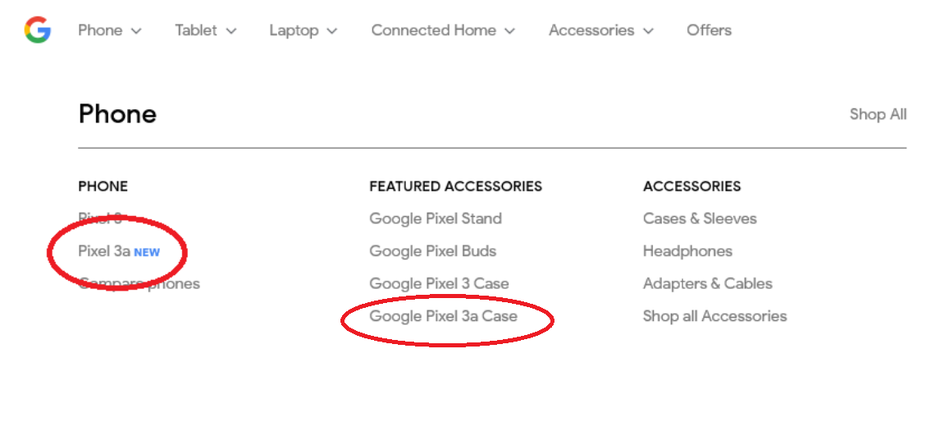Open the Accessories dropdown chevron
940x427 pixels.
(x=648, y=31)
